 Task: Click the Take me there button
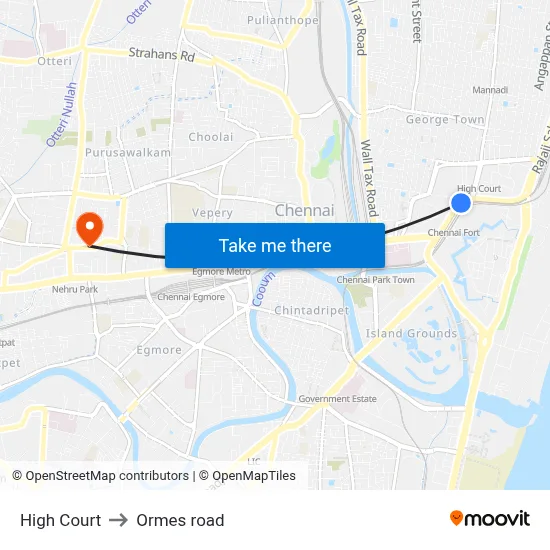point(275,246)
